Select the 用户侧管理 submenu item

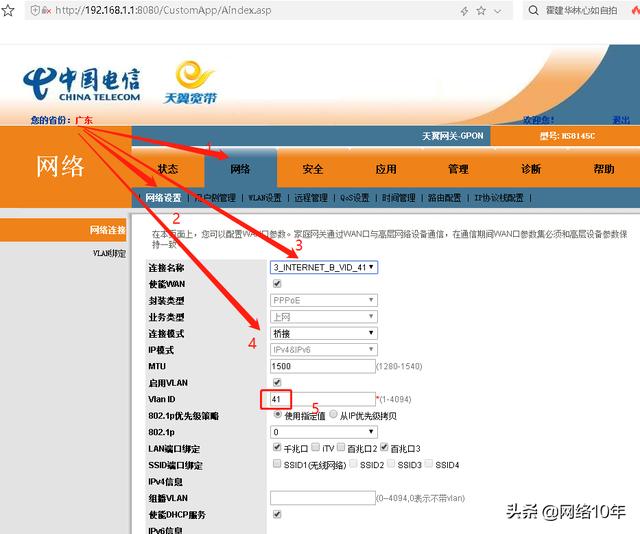tap(216, 198)
